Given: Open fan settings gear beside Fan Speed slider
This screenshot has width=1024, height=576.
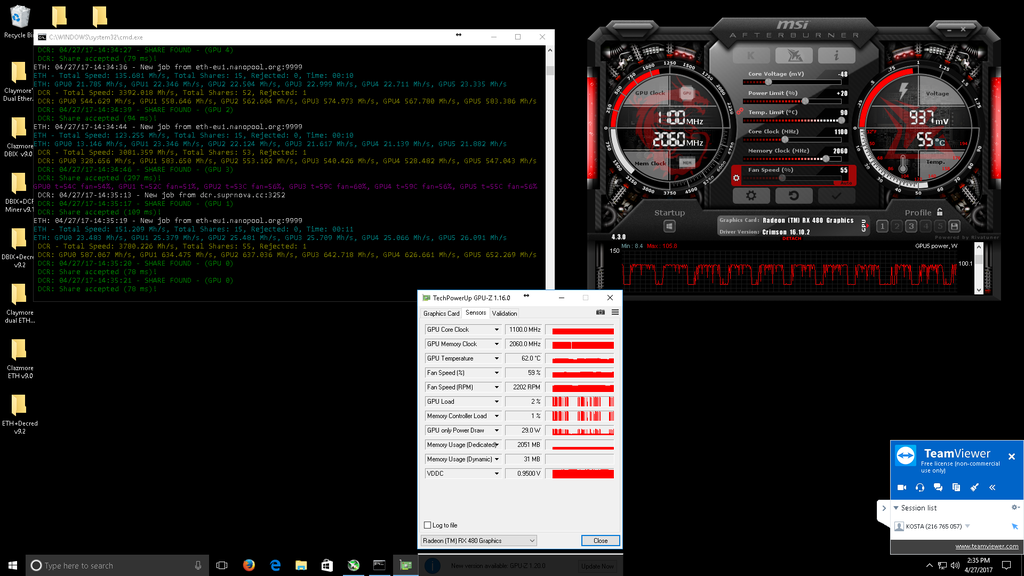Looking at the screenshot, I should 737,178.
